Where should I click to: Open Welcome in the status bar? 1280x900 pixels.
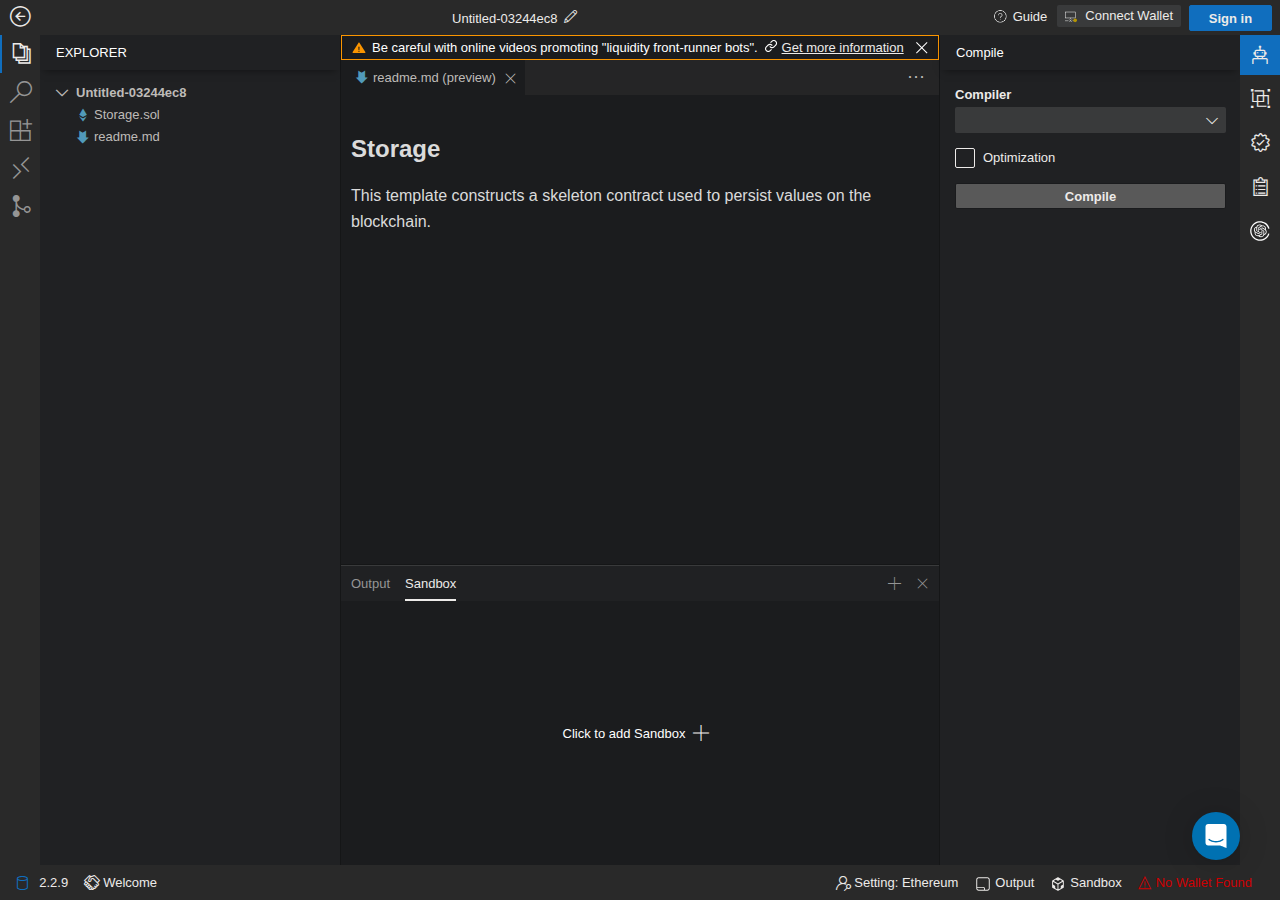121,882
